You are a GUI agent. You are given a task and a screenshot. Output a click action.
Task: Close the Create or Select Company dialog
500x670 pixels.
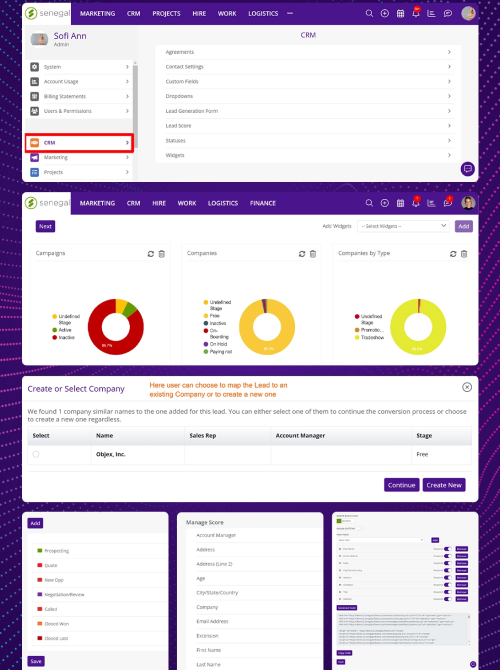coord(467,387)
